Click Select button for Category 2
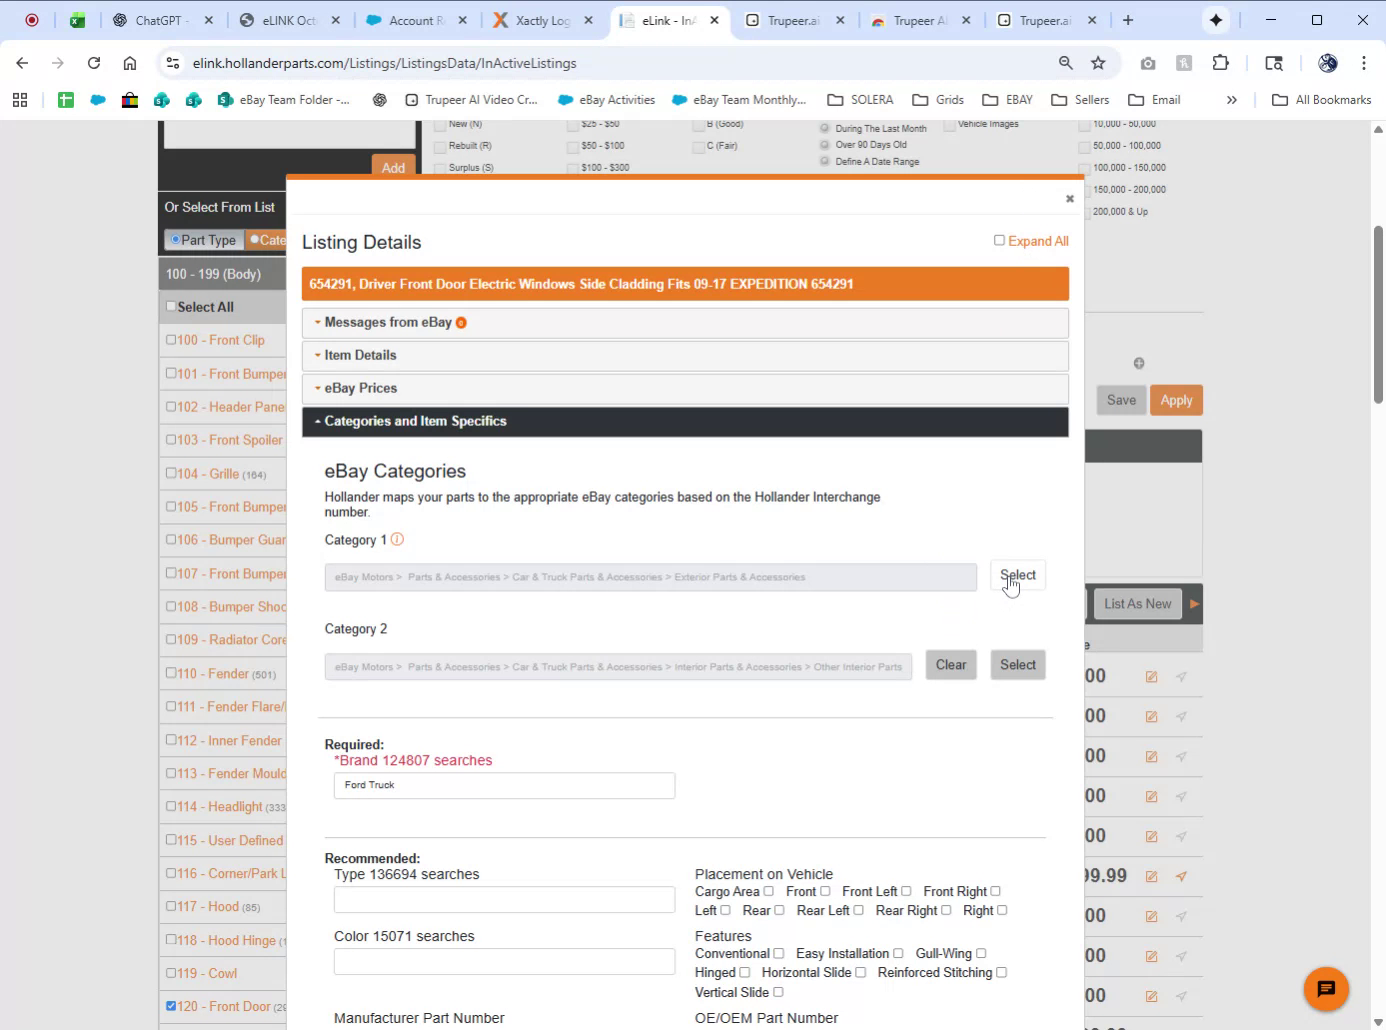The height and width of the screenshot is (1030, 1386). [1018, 665]
